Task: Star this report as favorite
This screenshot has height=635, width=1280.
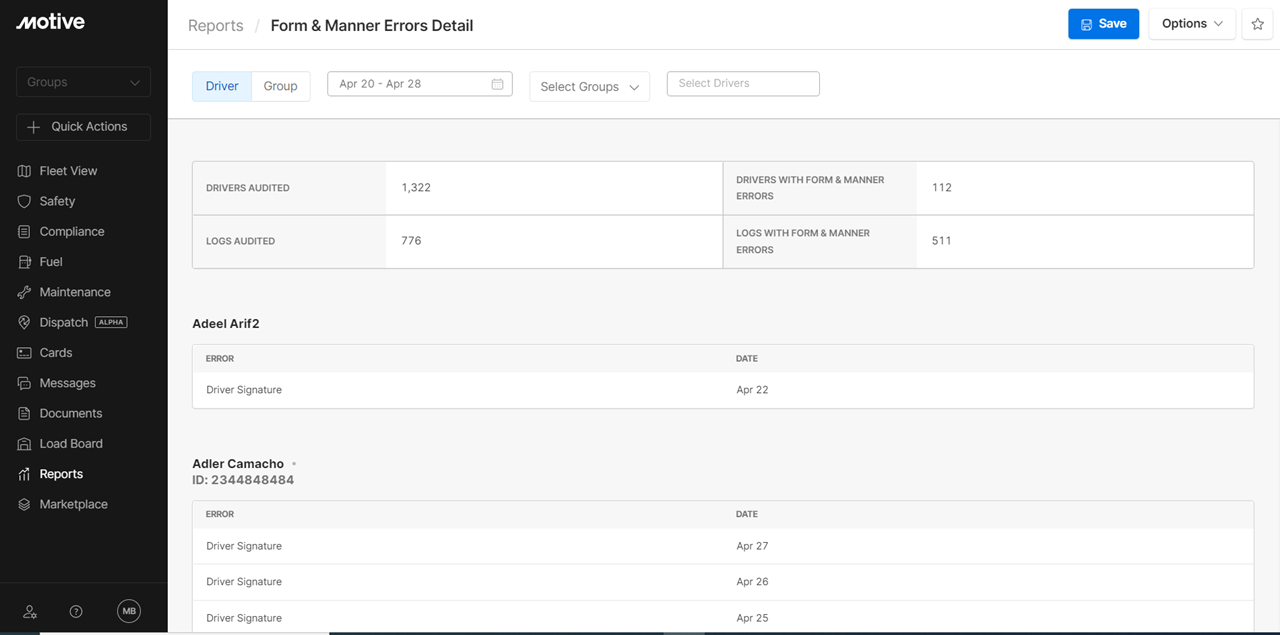Action: point(1257,24)
